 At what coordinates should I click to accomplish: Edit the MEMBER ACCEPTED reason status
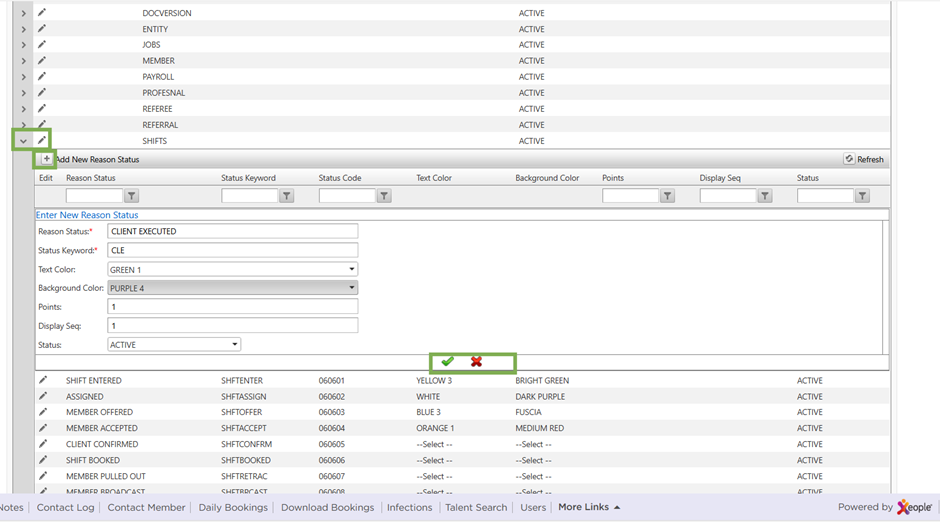coord(43,428)
